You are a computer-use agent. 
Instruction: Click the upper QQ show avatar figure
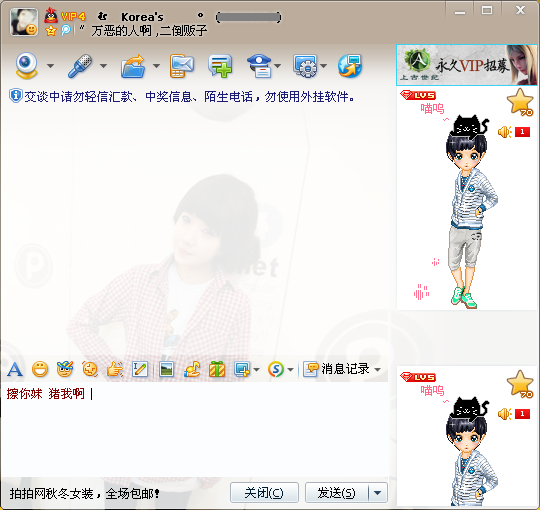coord(471,212)
